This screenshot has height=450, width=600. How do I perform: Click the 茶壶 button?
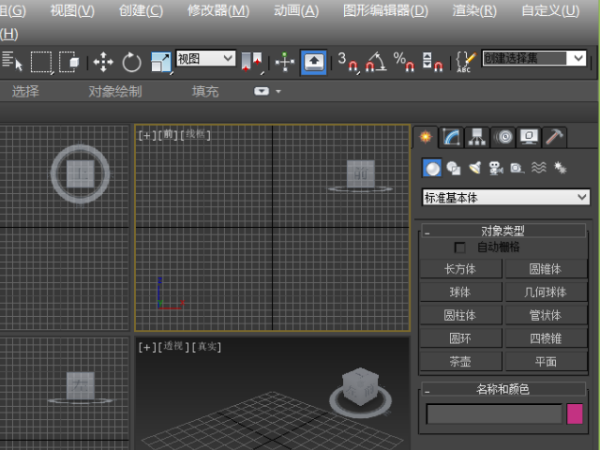coord(460,361)
